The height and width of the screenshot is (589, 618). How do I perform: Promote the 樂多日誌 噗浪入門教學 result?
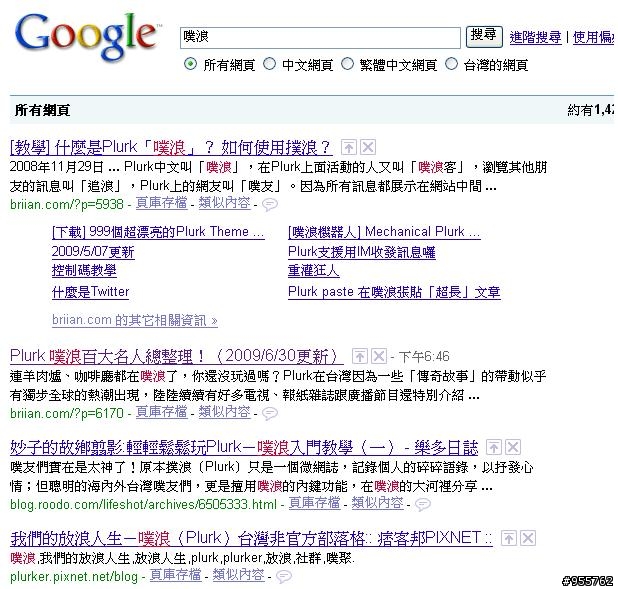tap(493, 447)
